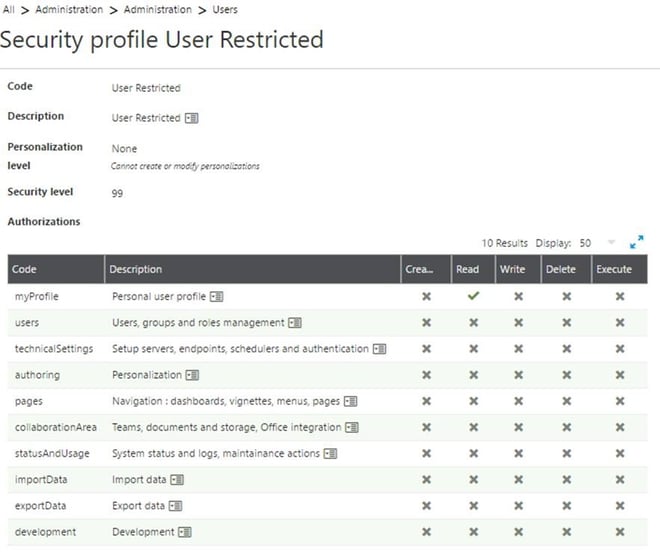This screenshot has width=660, height=556.
Task: Sort by the Description column header
Action: click(x=253, y=269)
